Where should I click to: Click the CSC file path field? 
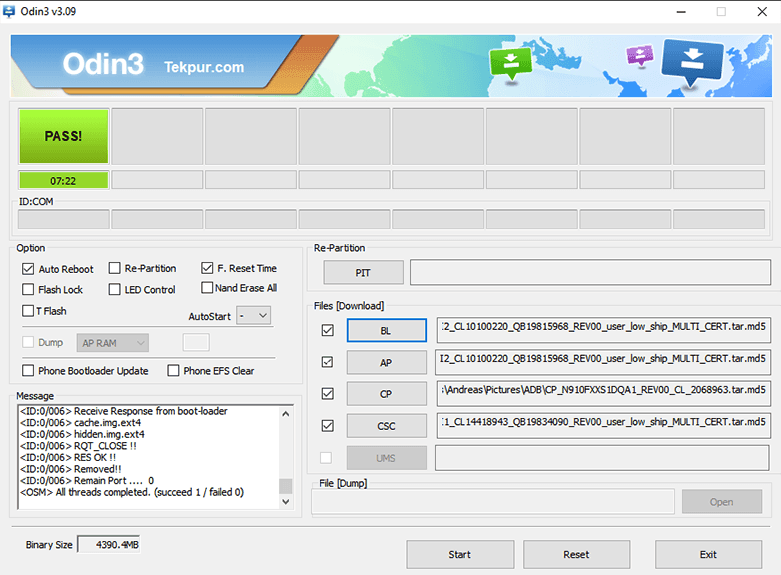pos(604,426)
